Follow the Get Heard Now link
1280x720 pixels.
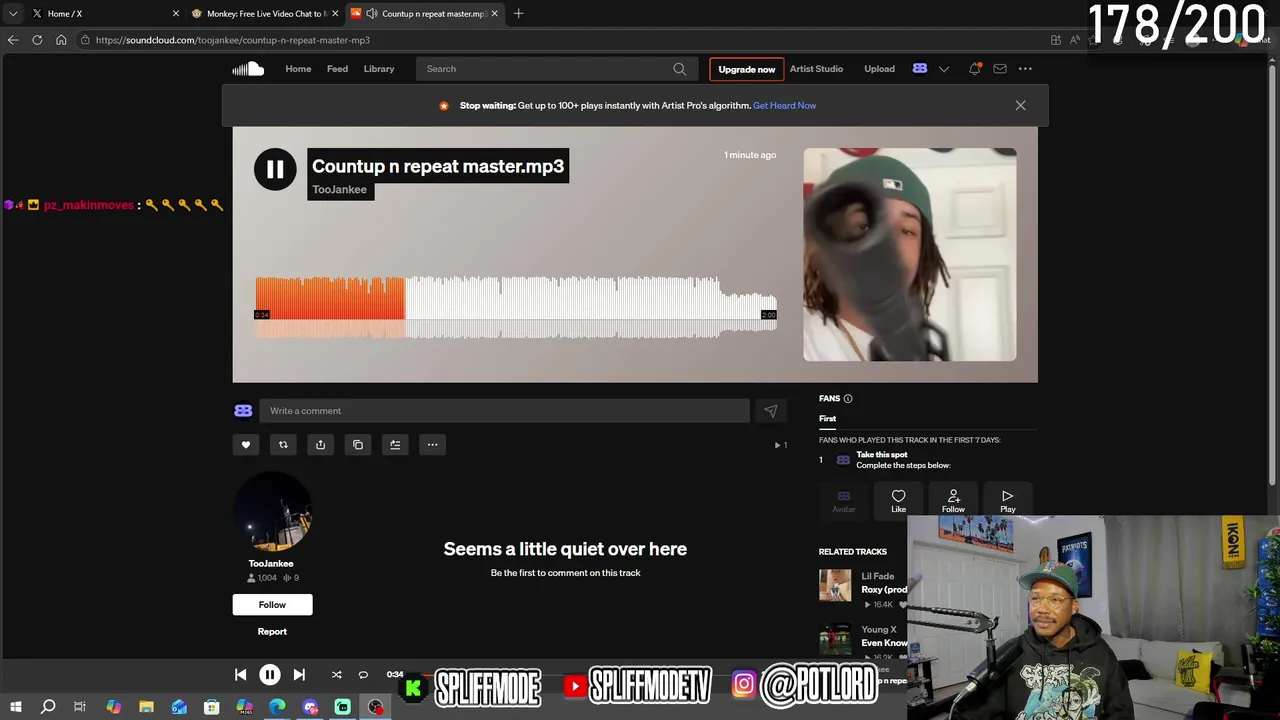[784, 105]
